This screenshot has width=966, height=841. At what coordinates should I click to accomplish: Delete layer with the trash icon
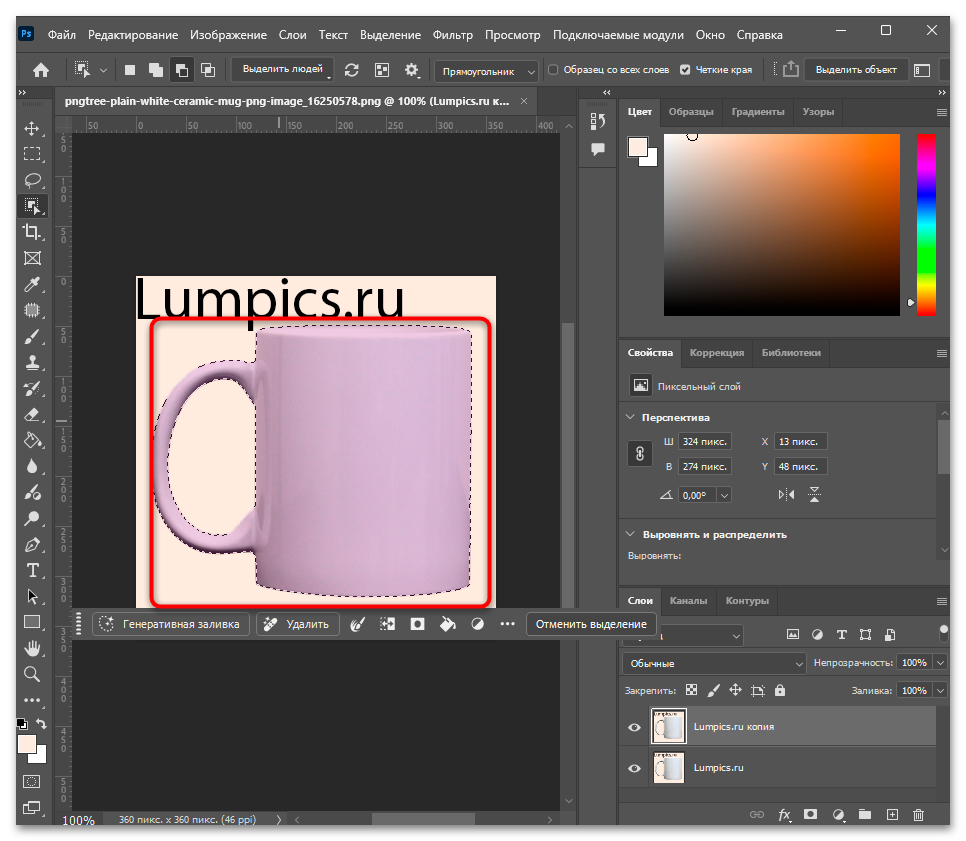coord(918,815)
